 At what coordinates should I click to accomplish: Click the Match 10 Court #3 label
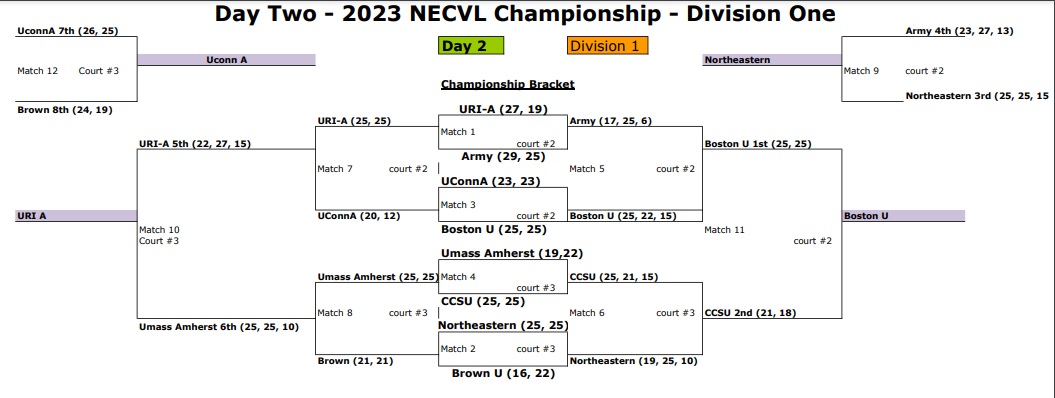[x=160, y=235]
